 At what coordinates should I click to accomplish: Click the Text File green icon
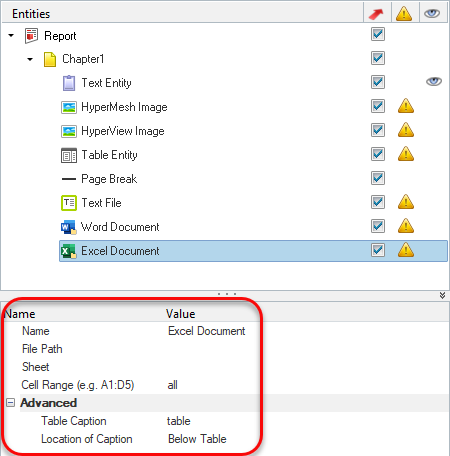[69, 203]
